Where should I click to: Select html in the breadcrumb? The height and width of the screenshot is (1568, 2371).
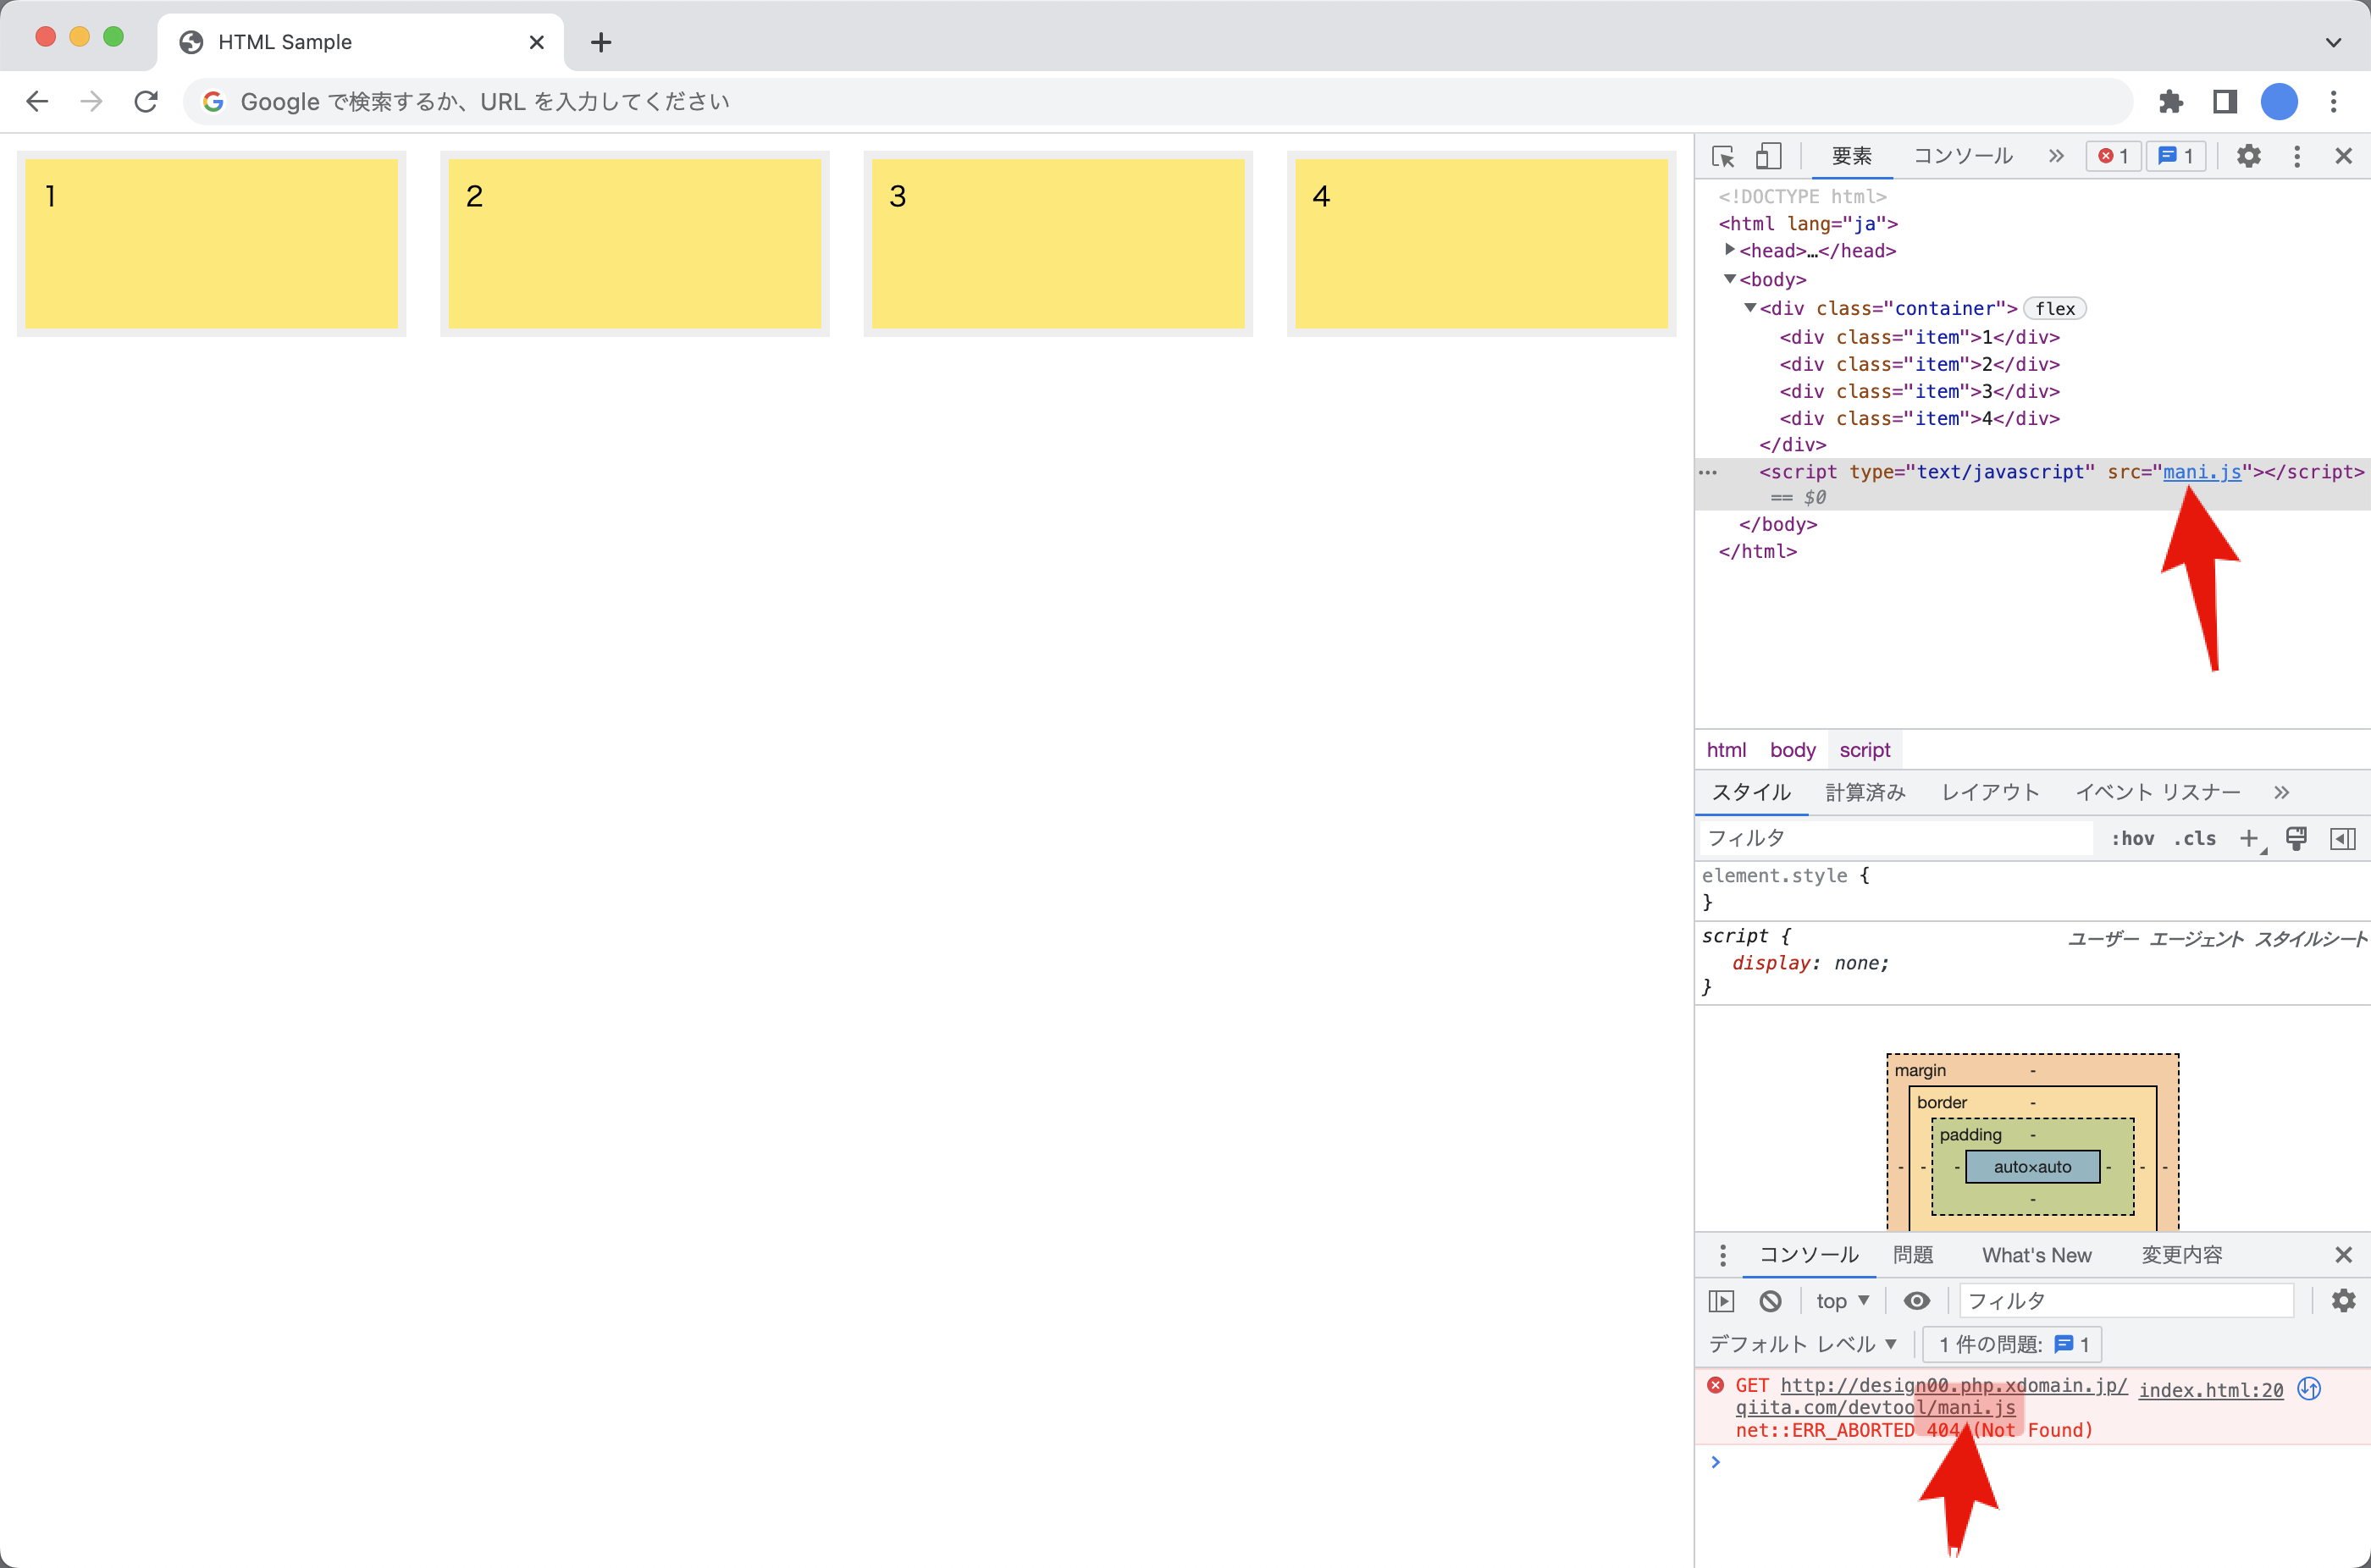coord(1726,750)
